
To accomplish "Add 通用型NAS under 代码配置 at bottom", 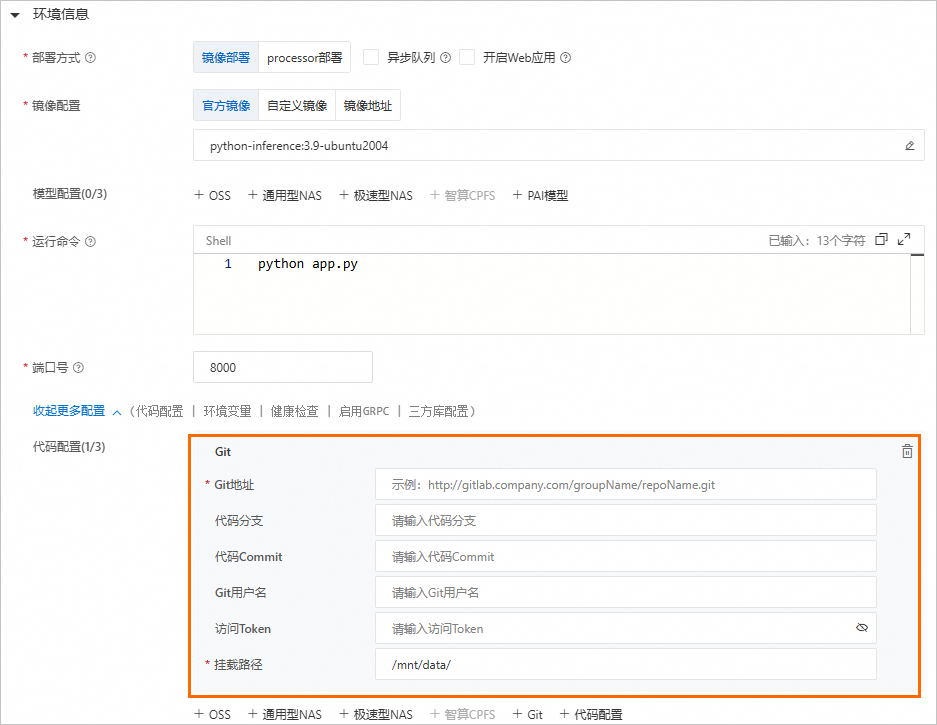I will coord(285,714).
